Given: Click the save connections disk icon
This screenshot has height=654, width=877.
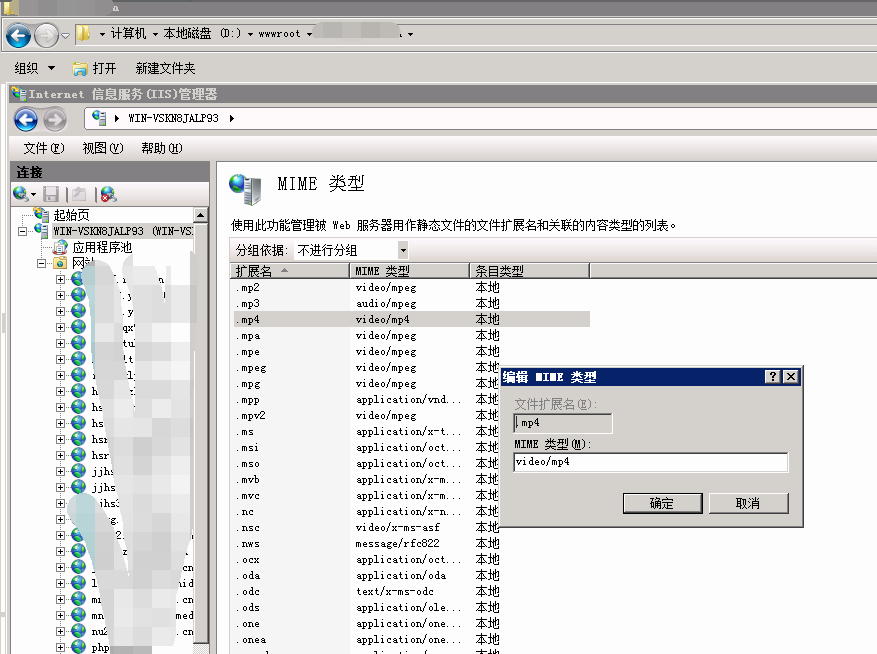Looking at the screenshot, I should (x=51, y=194).
